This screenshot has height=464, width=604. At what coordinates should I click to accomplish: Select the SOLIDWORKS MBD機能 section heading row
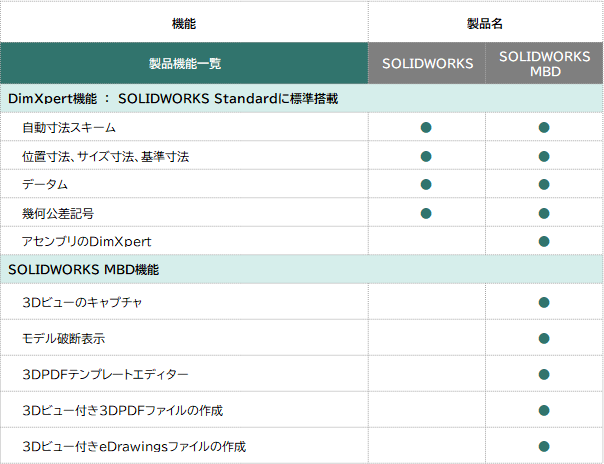coord(84,269)
